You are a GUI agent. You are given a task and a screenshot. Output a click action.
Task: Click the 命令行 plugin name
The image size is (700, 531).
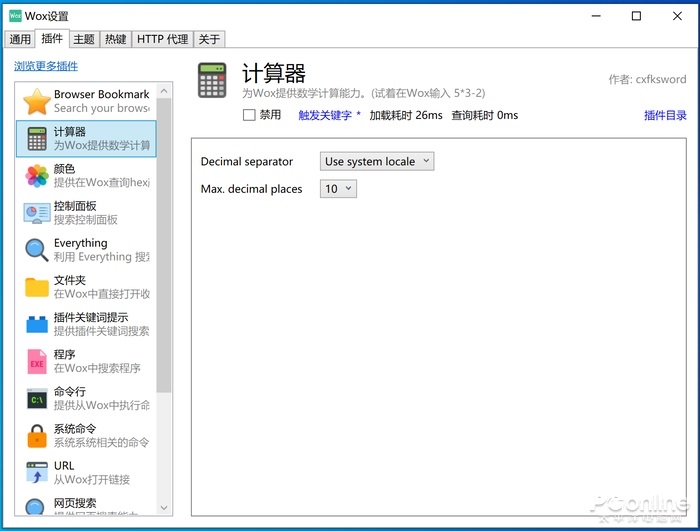pyautogui.click(x=70, y=391)
